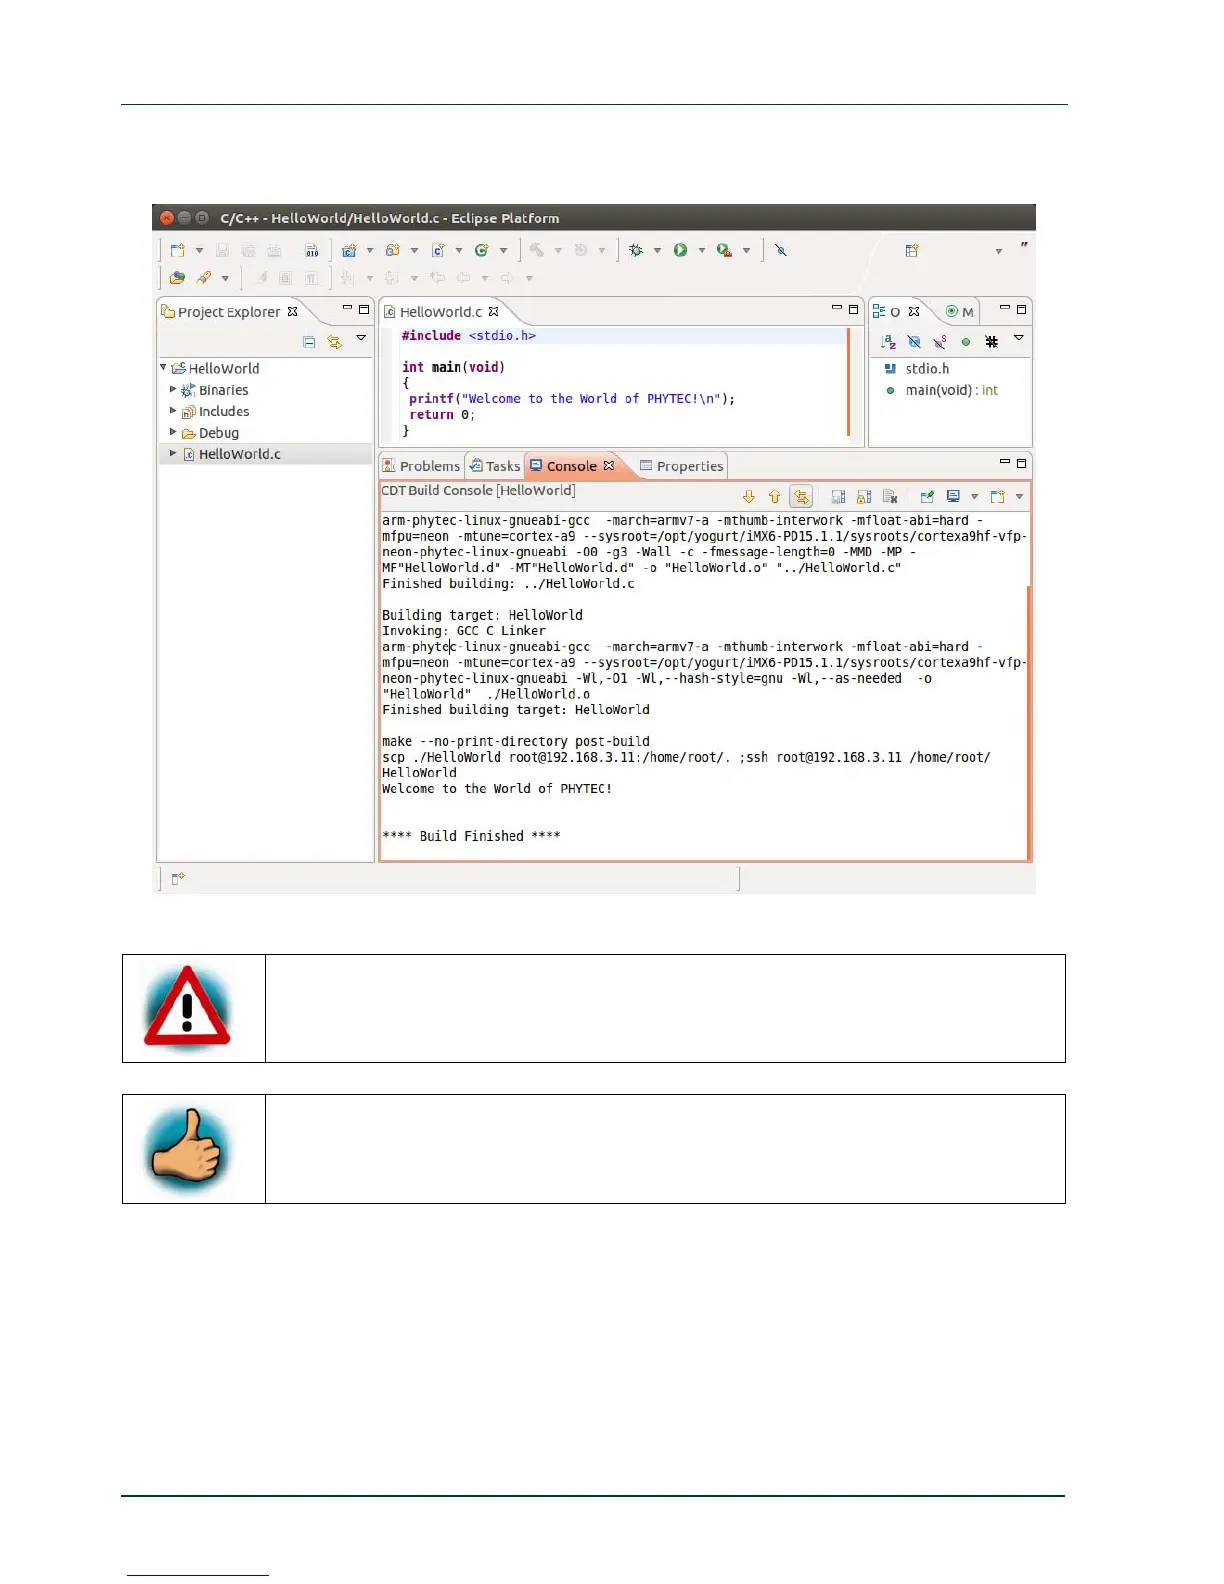Click the Previous Error up arrow in Console

pos(775,497)
